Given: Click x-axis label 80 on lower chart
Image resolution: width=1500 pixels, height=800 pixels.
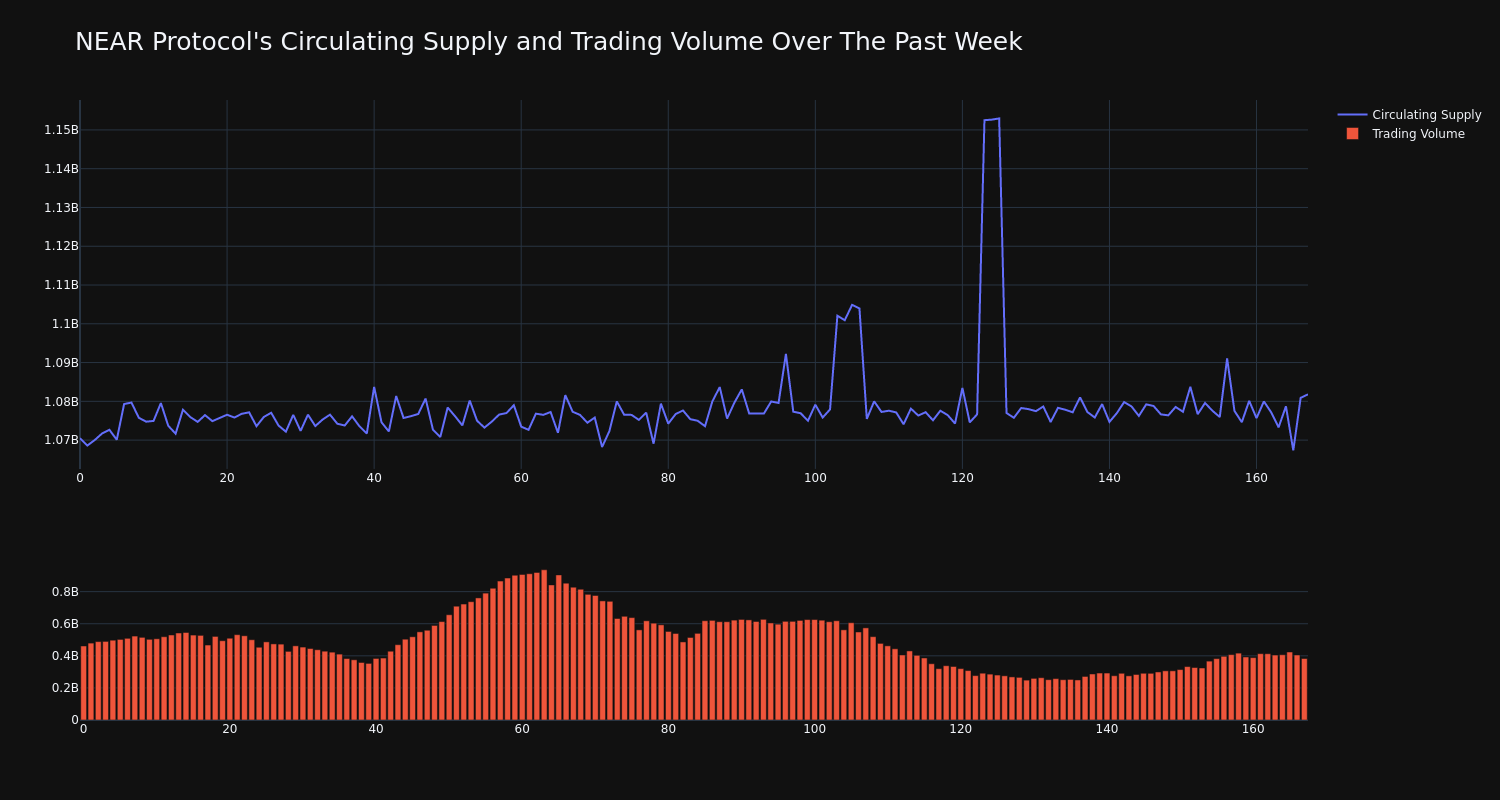Looking at the screenshot, I should click(x=668, y=729).
